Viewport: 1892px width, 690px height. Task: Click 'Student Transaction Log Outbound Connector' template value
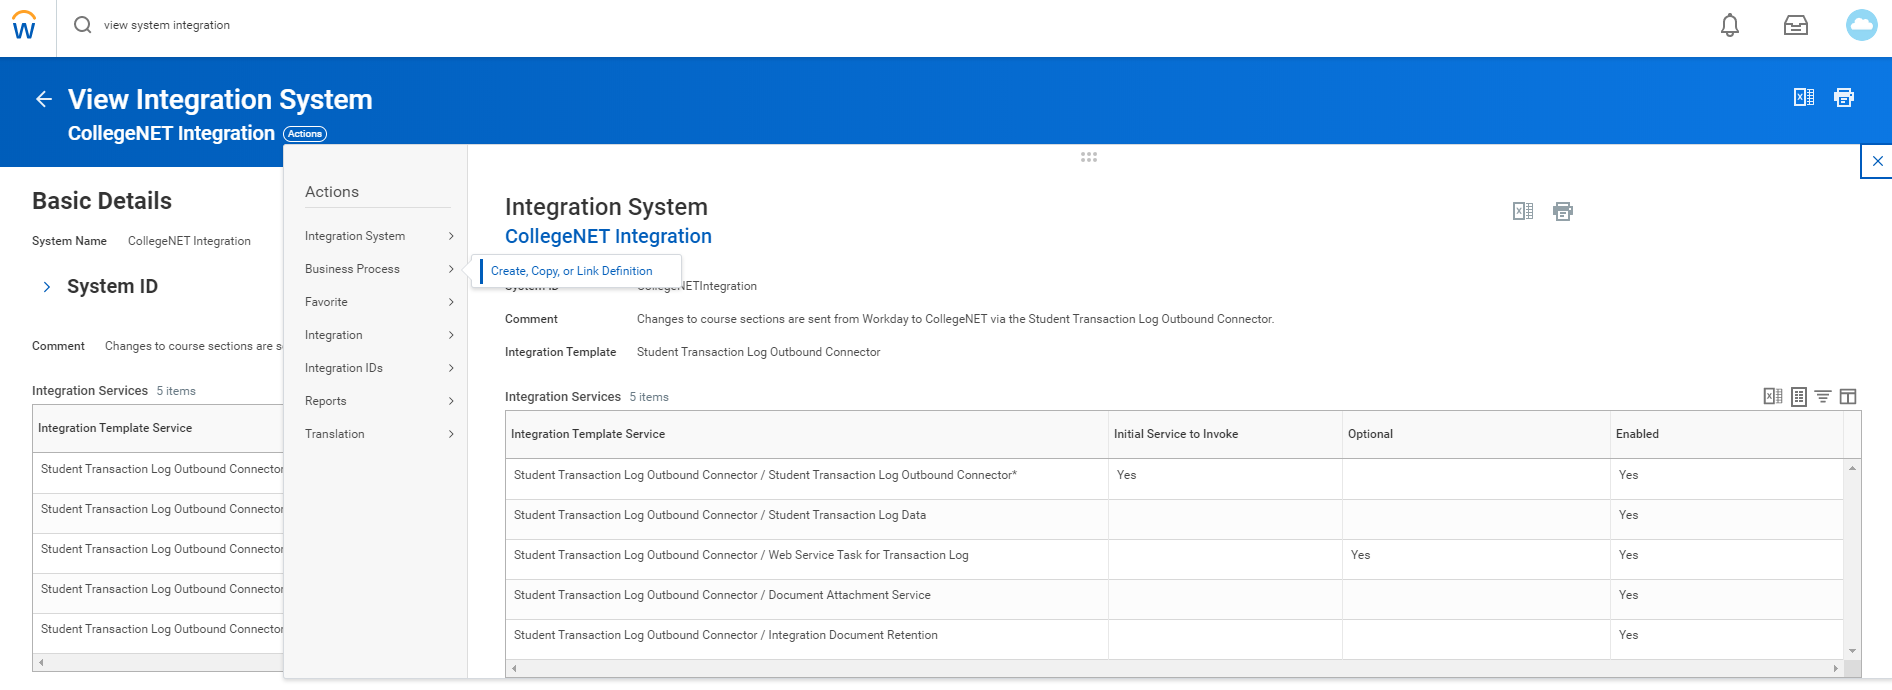click(758, 352)
